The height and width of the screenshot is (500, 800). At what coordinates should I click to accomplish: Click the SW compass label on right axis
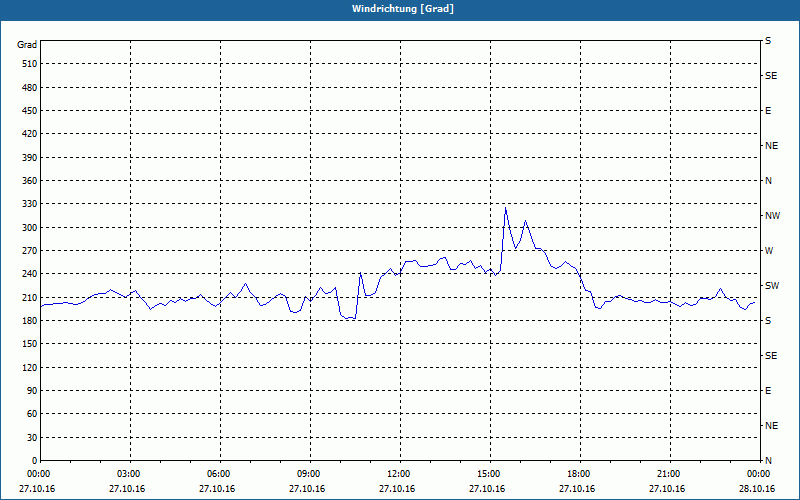click(x=772, y=286)
